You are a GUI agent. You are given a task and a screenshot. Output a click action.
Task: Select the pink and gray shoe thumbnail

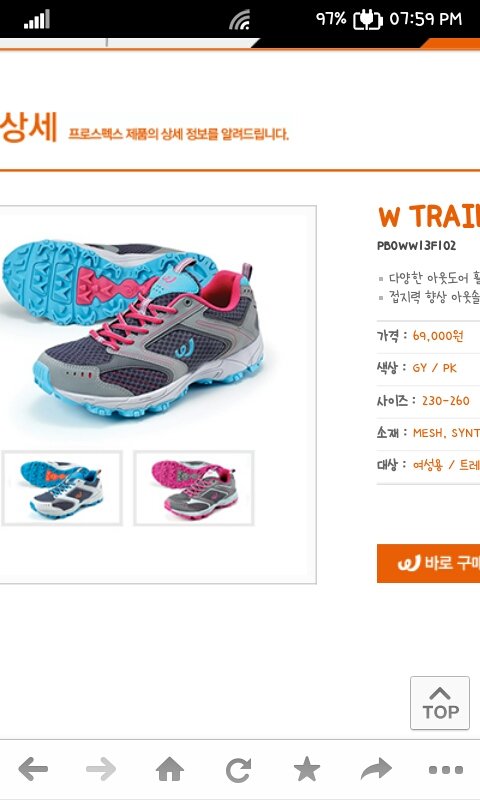(194, 488)
